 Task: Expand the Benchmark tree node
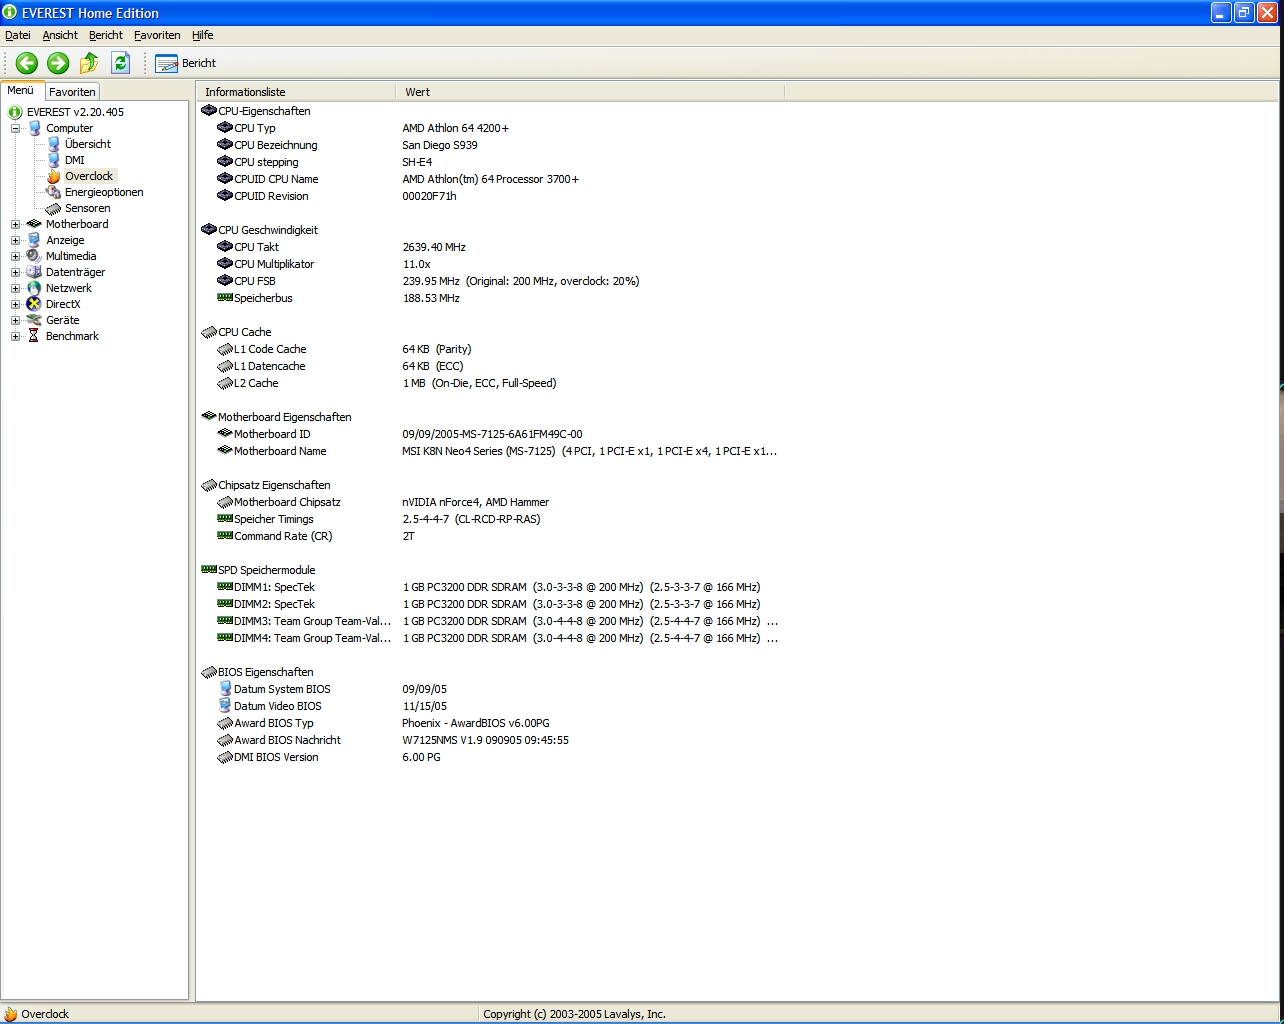[15, 336]
